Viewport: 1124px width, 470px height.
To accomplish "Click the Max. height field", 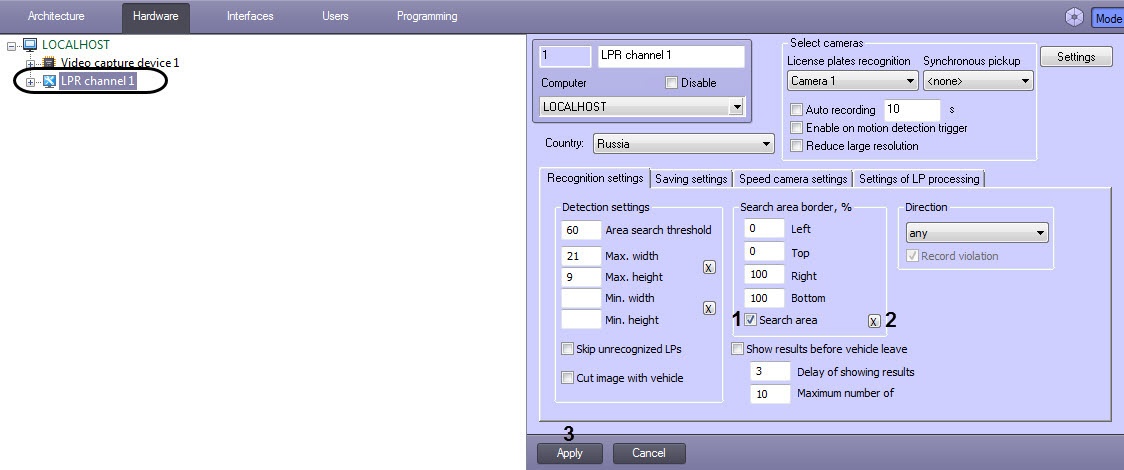I will pos(581,277).
